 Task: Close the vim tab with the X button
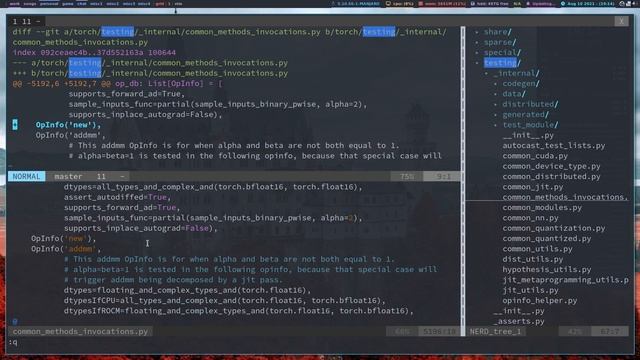621,21
